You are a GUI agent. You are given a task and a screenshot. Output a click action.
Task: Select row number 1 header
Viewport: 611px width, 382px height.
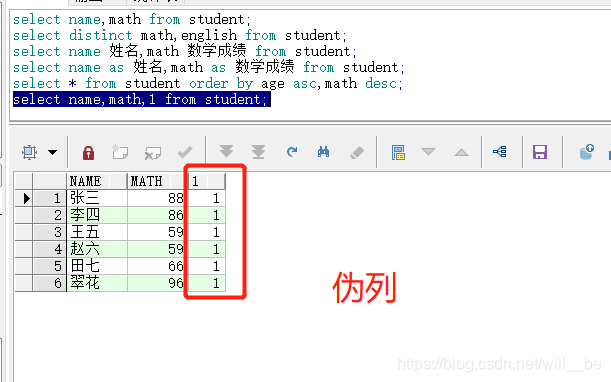pyautogui.click(x=49, y=198)
